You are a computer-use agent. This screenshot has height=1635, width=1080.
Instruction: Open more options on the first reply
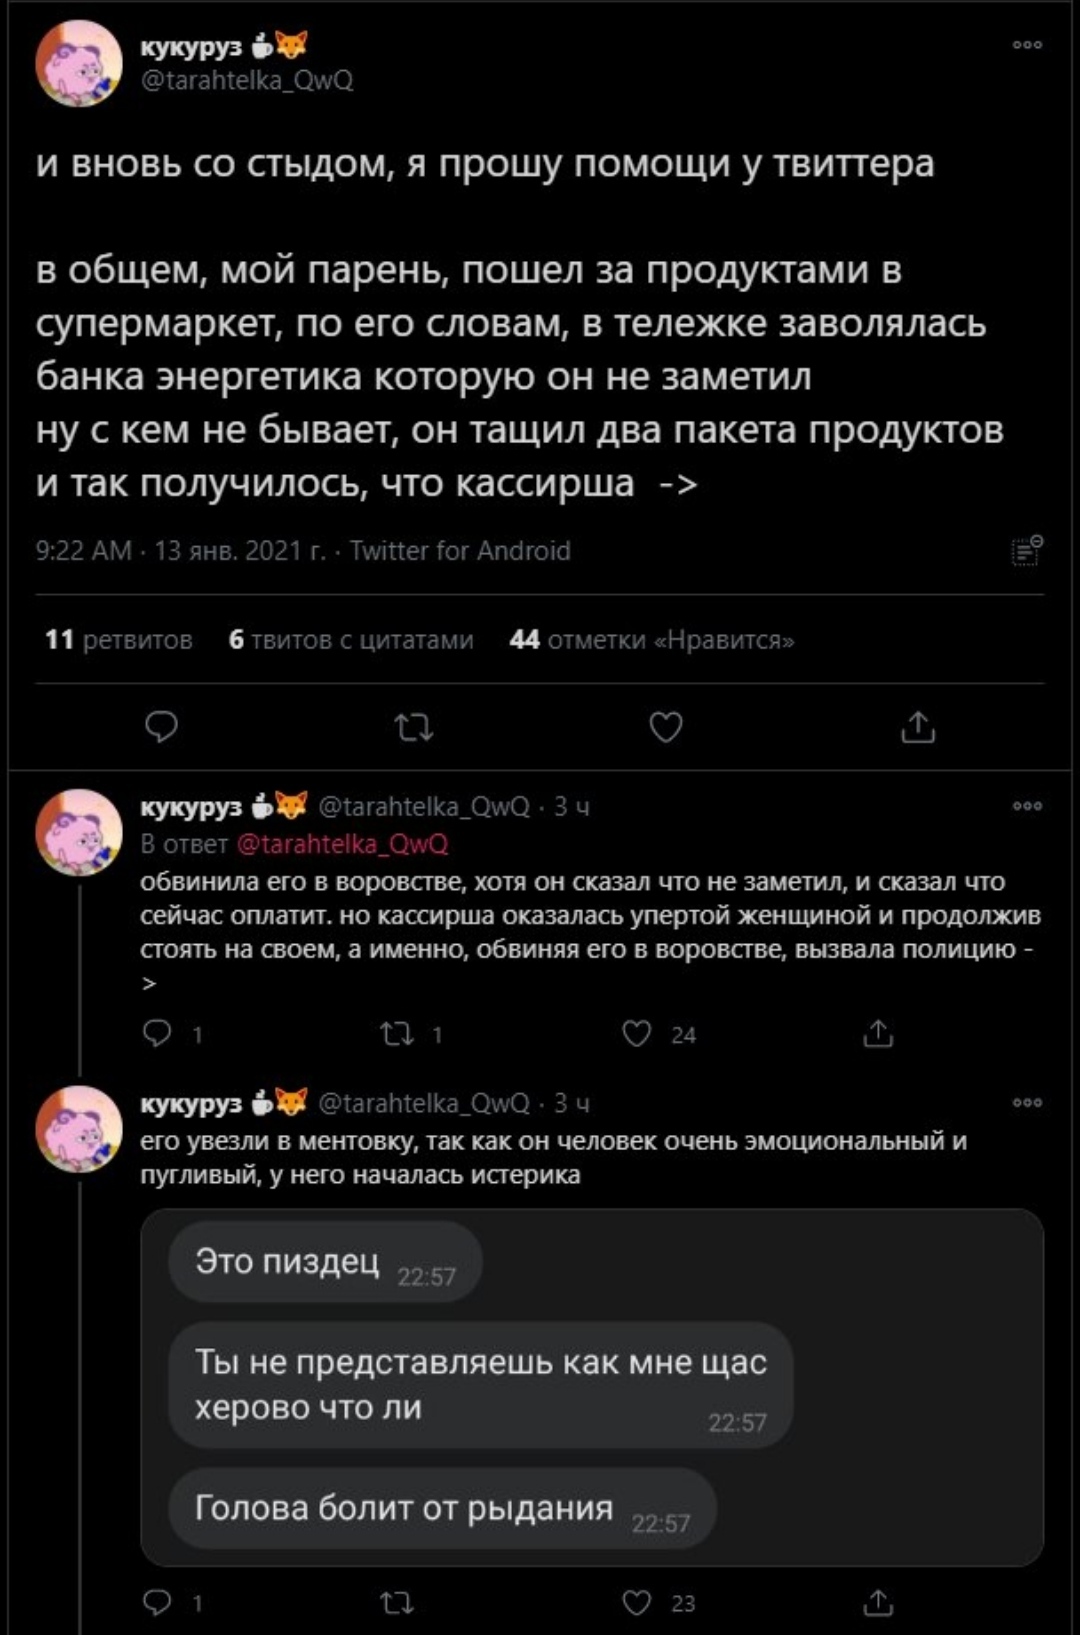tap(1027, 806)
